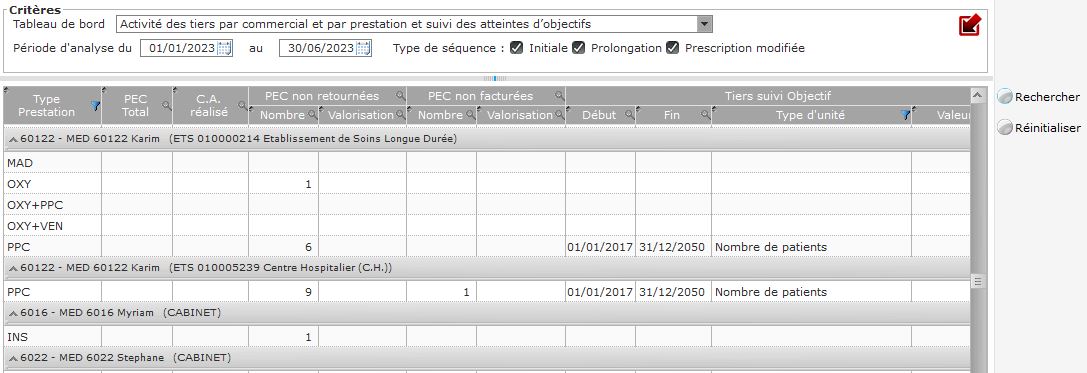Click the PEC non facturées group search icon
Screen dimensions: 1087x373
559,96
